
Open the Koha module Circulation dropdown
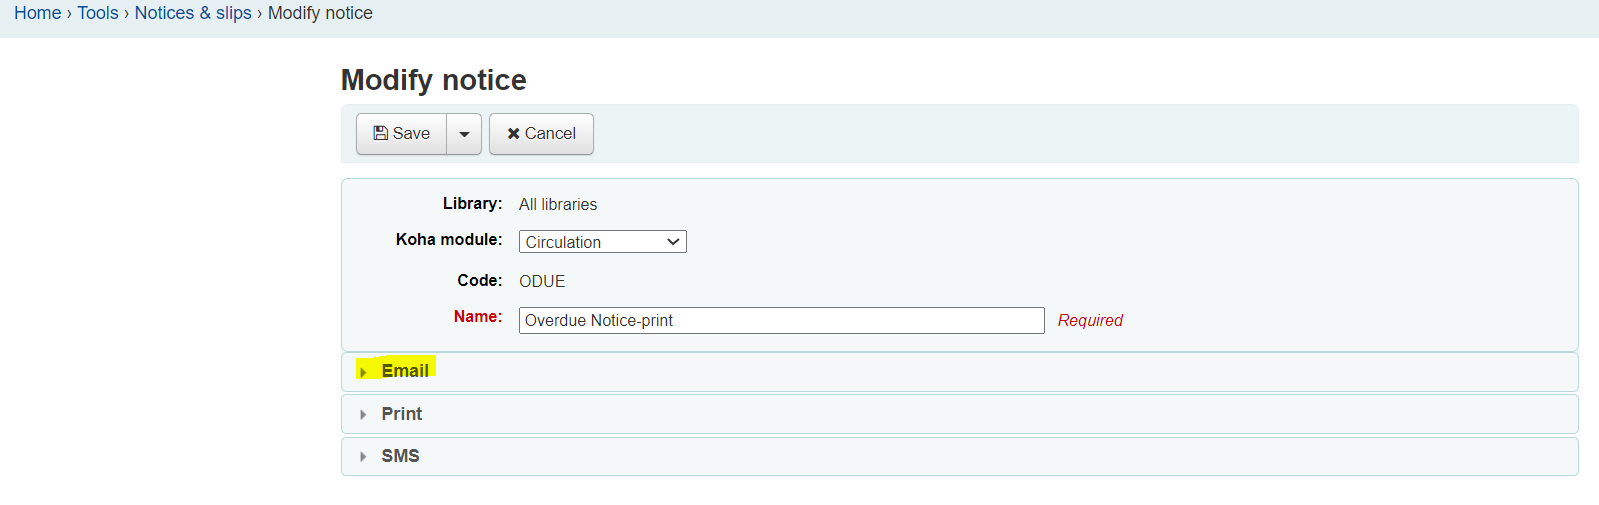602,242
